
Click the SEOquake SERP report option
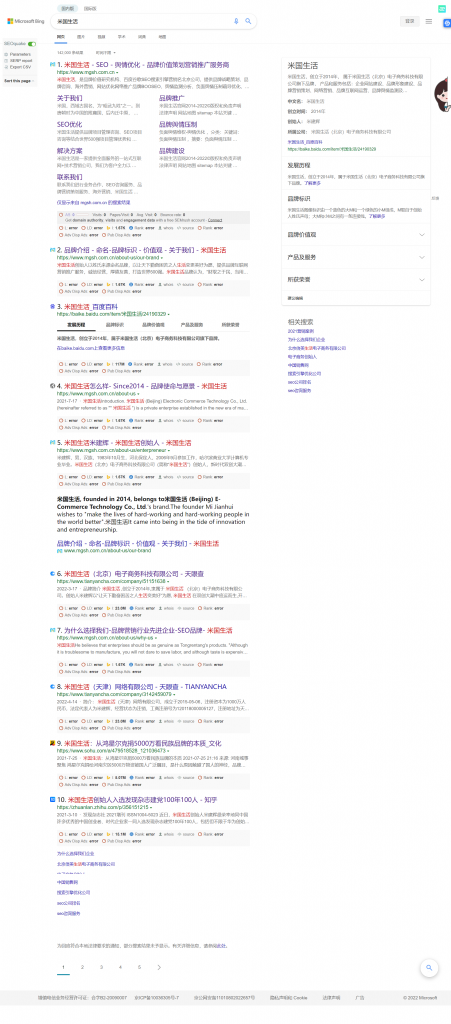[x=19, y=60]
